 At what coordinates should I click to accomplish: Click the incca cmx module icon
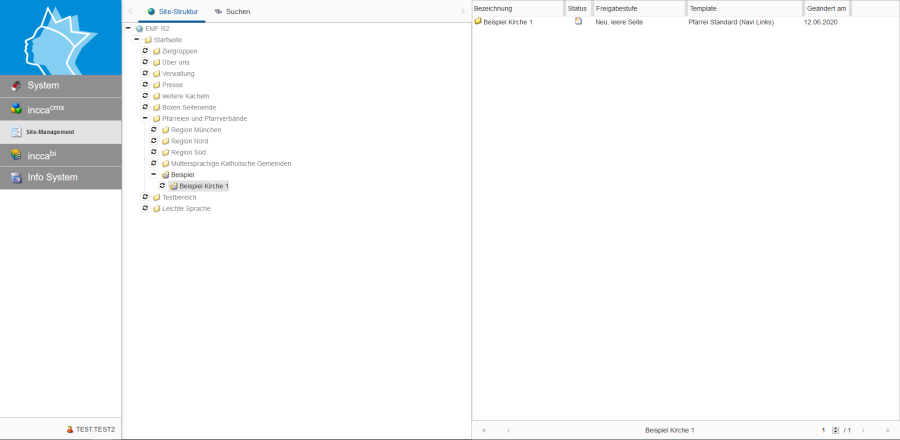[16, 109]
